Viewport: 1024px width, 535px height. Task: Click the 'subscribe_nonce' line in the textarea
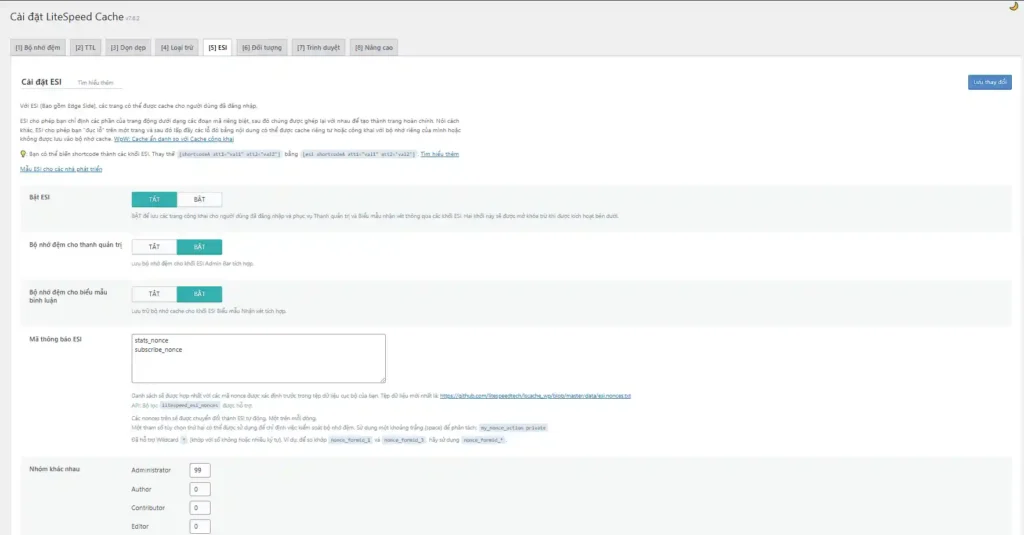tap(159, 349)
